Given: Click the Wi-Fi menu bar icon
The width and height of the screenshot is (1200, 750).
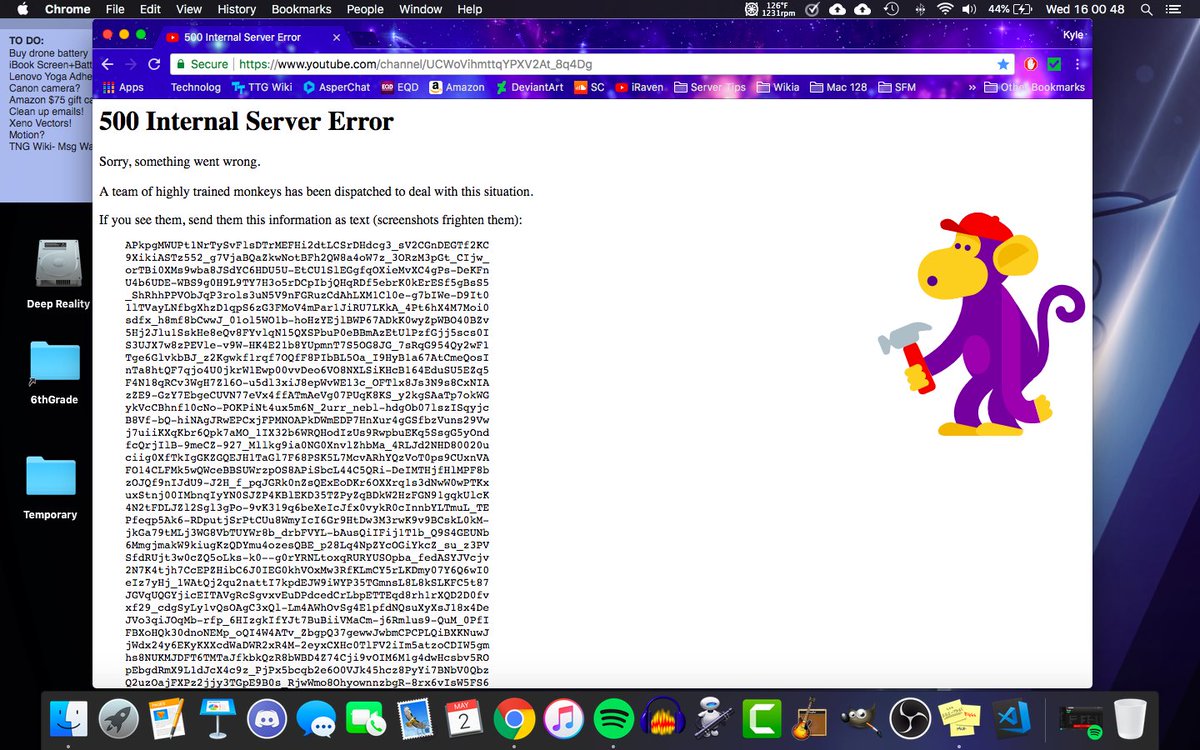Looking at the screenshot, I should [945, 9].
